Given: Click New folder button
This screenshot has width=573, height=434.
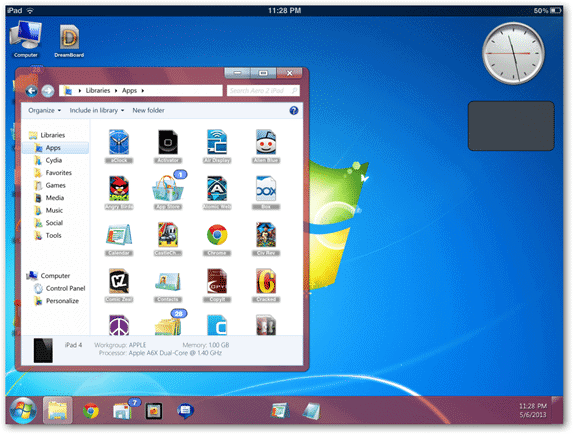Looking at the screenshot, I should point(148,110).
